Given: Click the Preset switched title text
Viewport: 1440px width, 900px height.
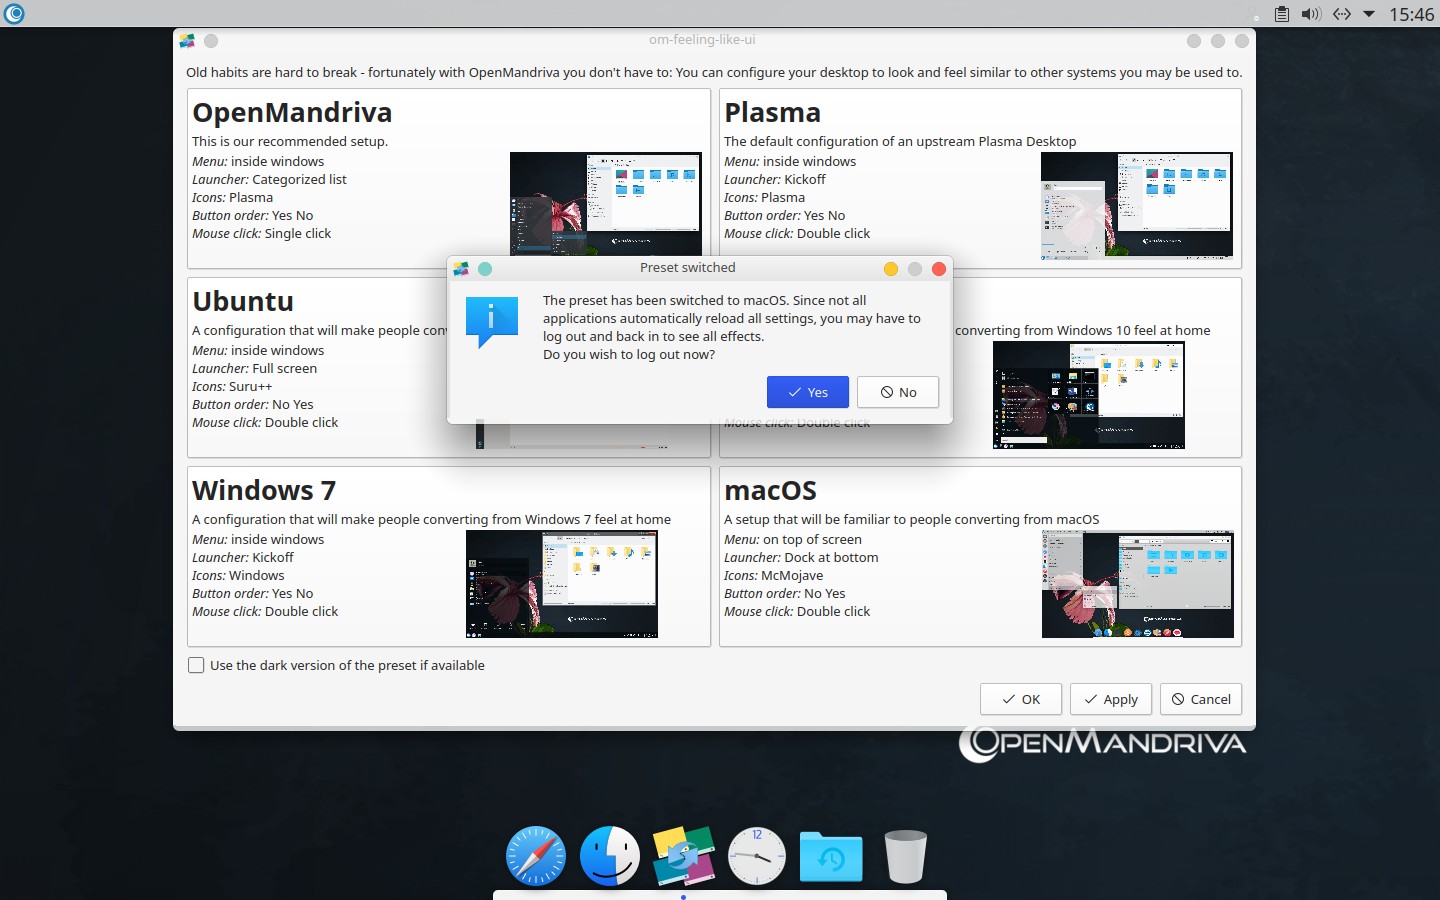Looking at the screenshot, I should pyautogui.click(x=688, y=267).
